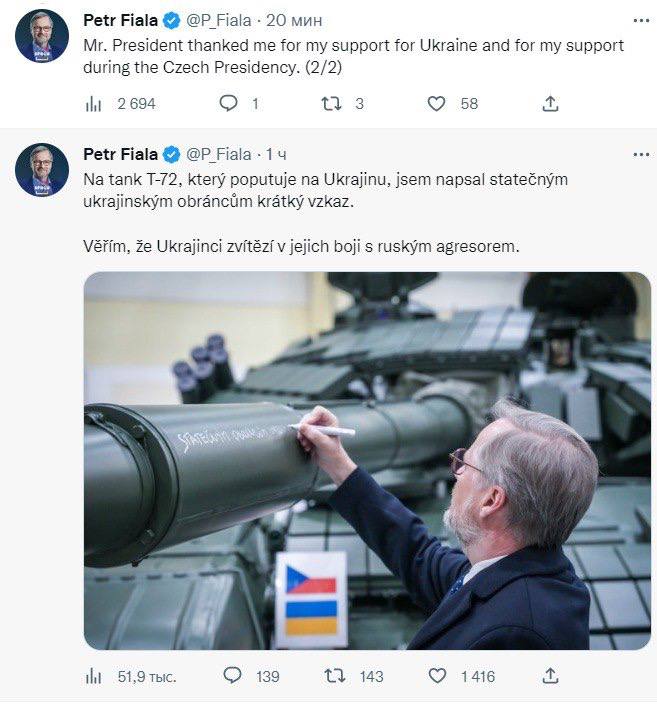657x704 pixels.
Task: Open the 20 мин timestamp link
Action: 296,20
